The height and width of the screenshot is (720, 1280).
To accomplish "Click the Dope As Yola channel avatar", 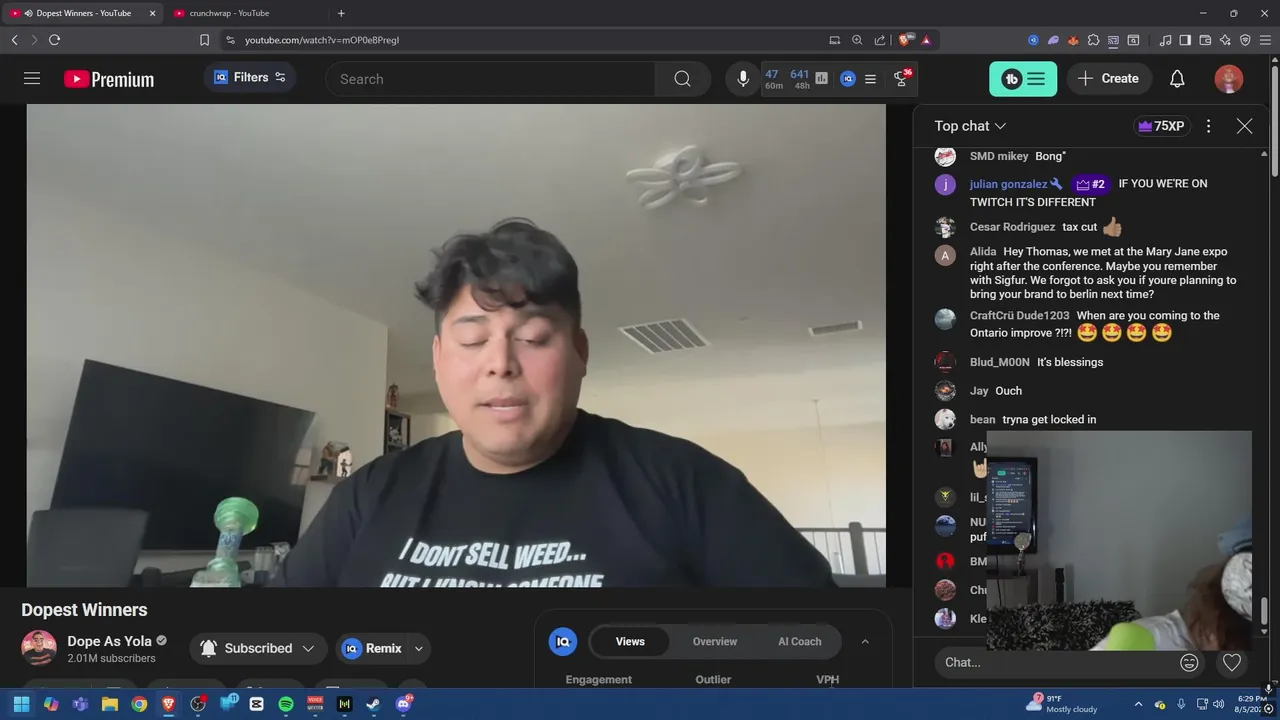I will click(x=39, y=648).
